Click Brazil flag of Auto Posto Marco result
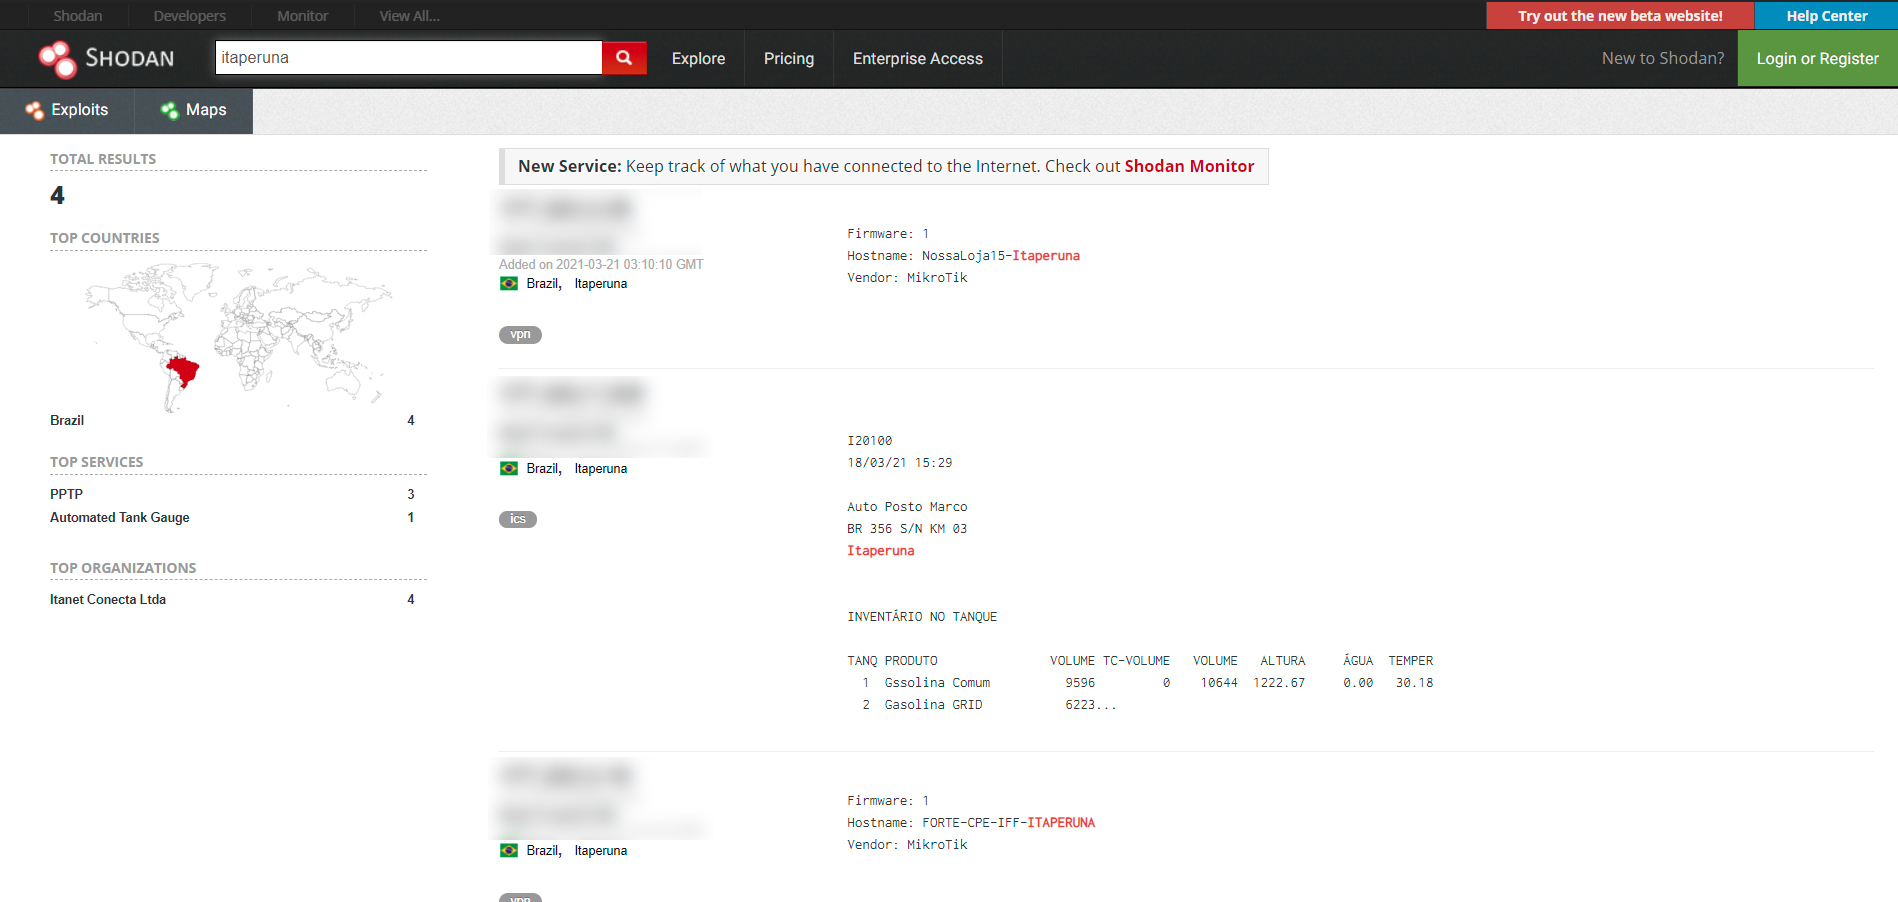 tap(509, 469)
